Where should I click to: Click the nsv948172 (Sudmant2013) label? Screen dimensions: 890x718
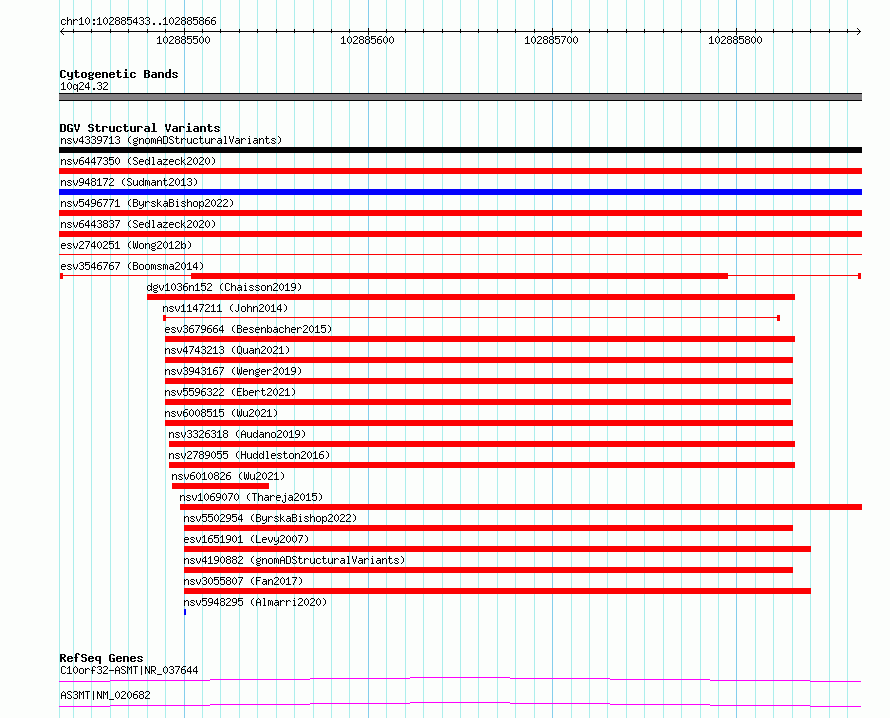tap(129, 182)
